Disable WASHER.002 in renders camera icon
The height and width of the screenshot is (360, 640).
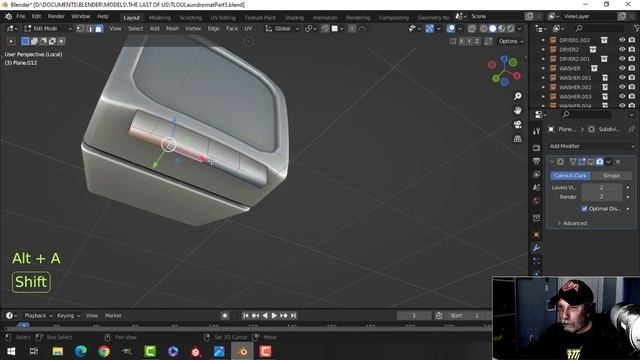click(x=632, y=87)
